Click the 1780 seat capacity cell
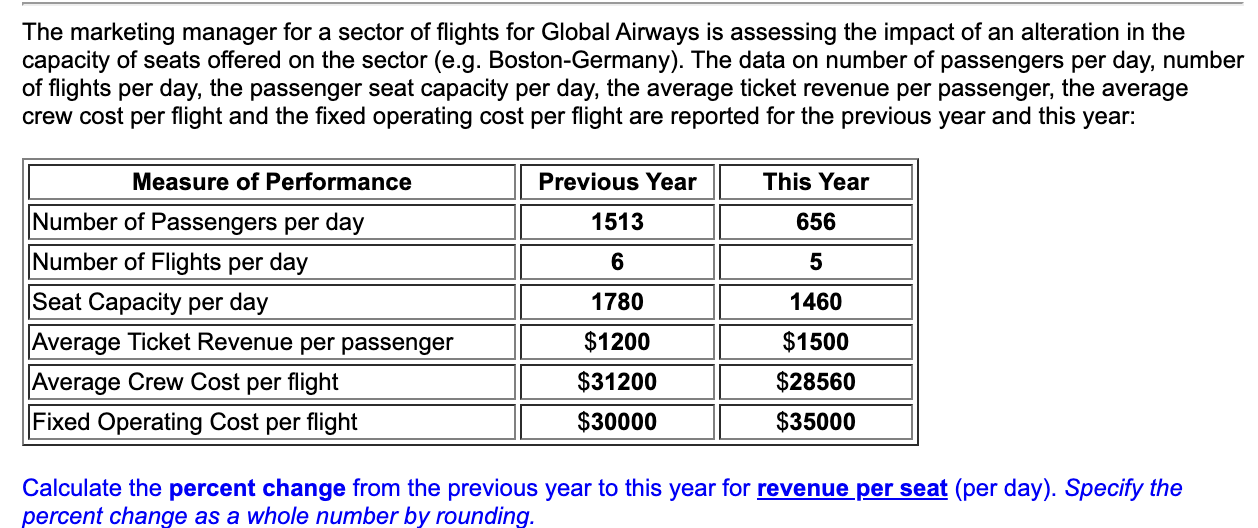 pos(617,302)
